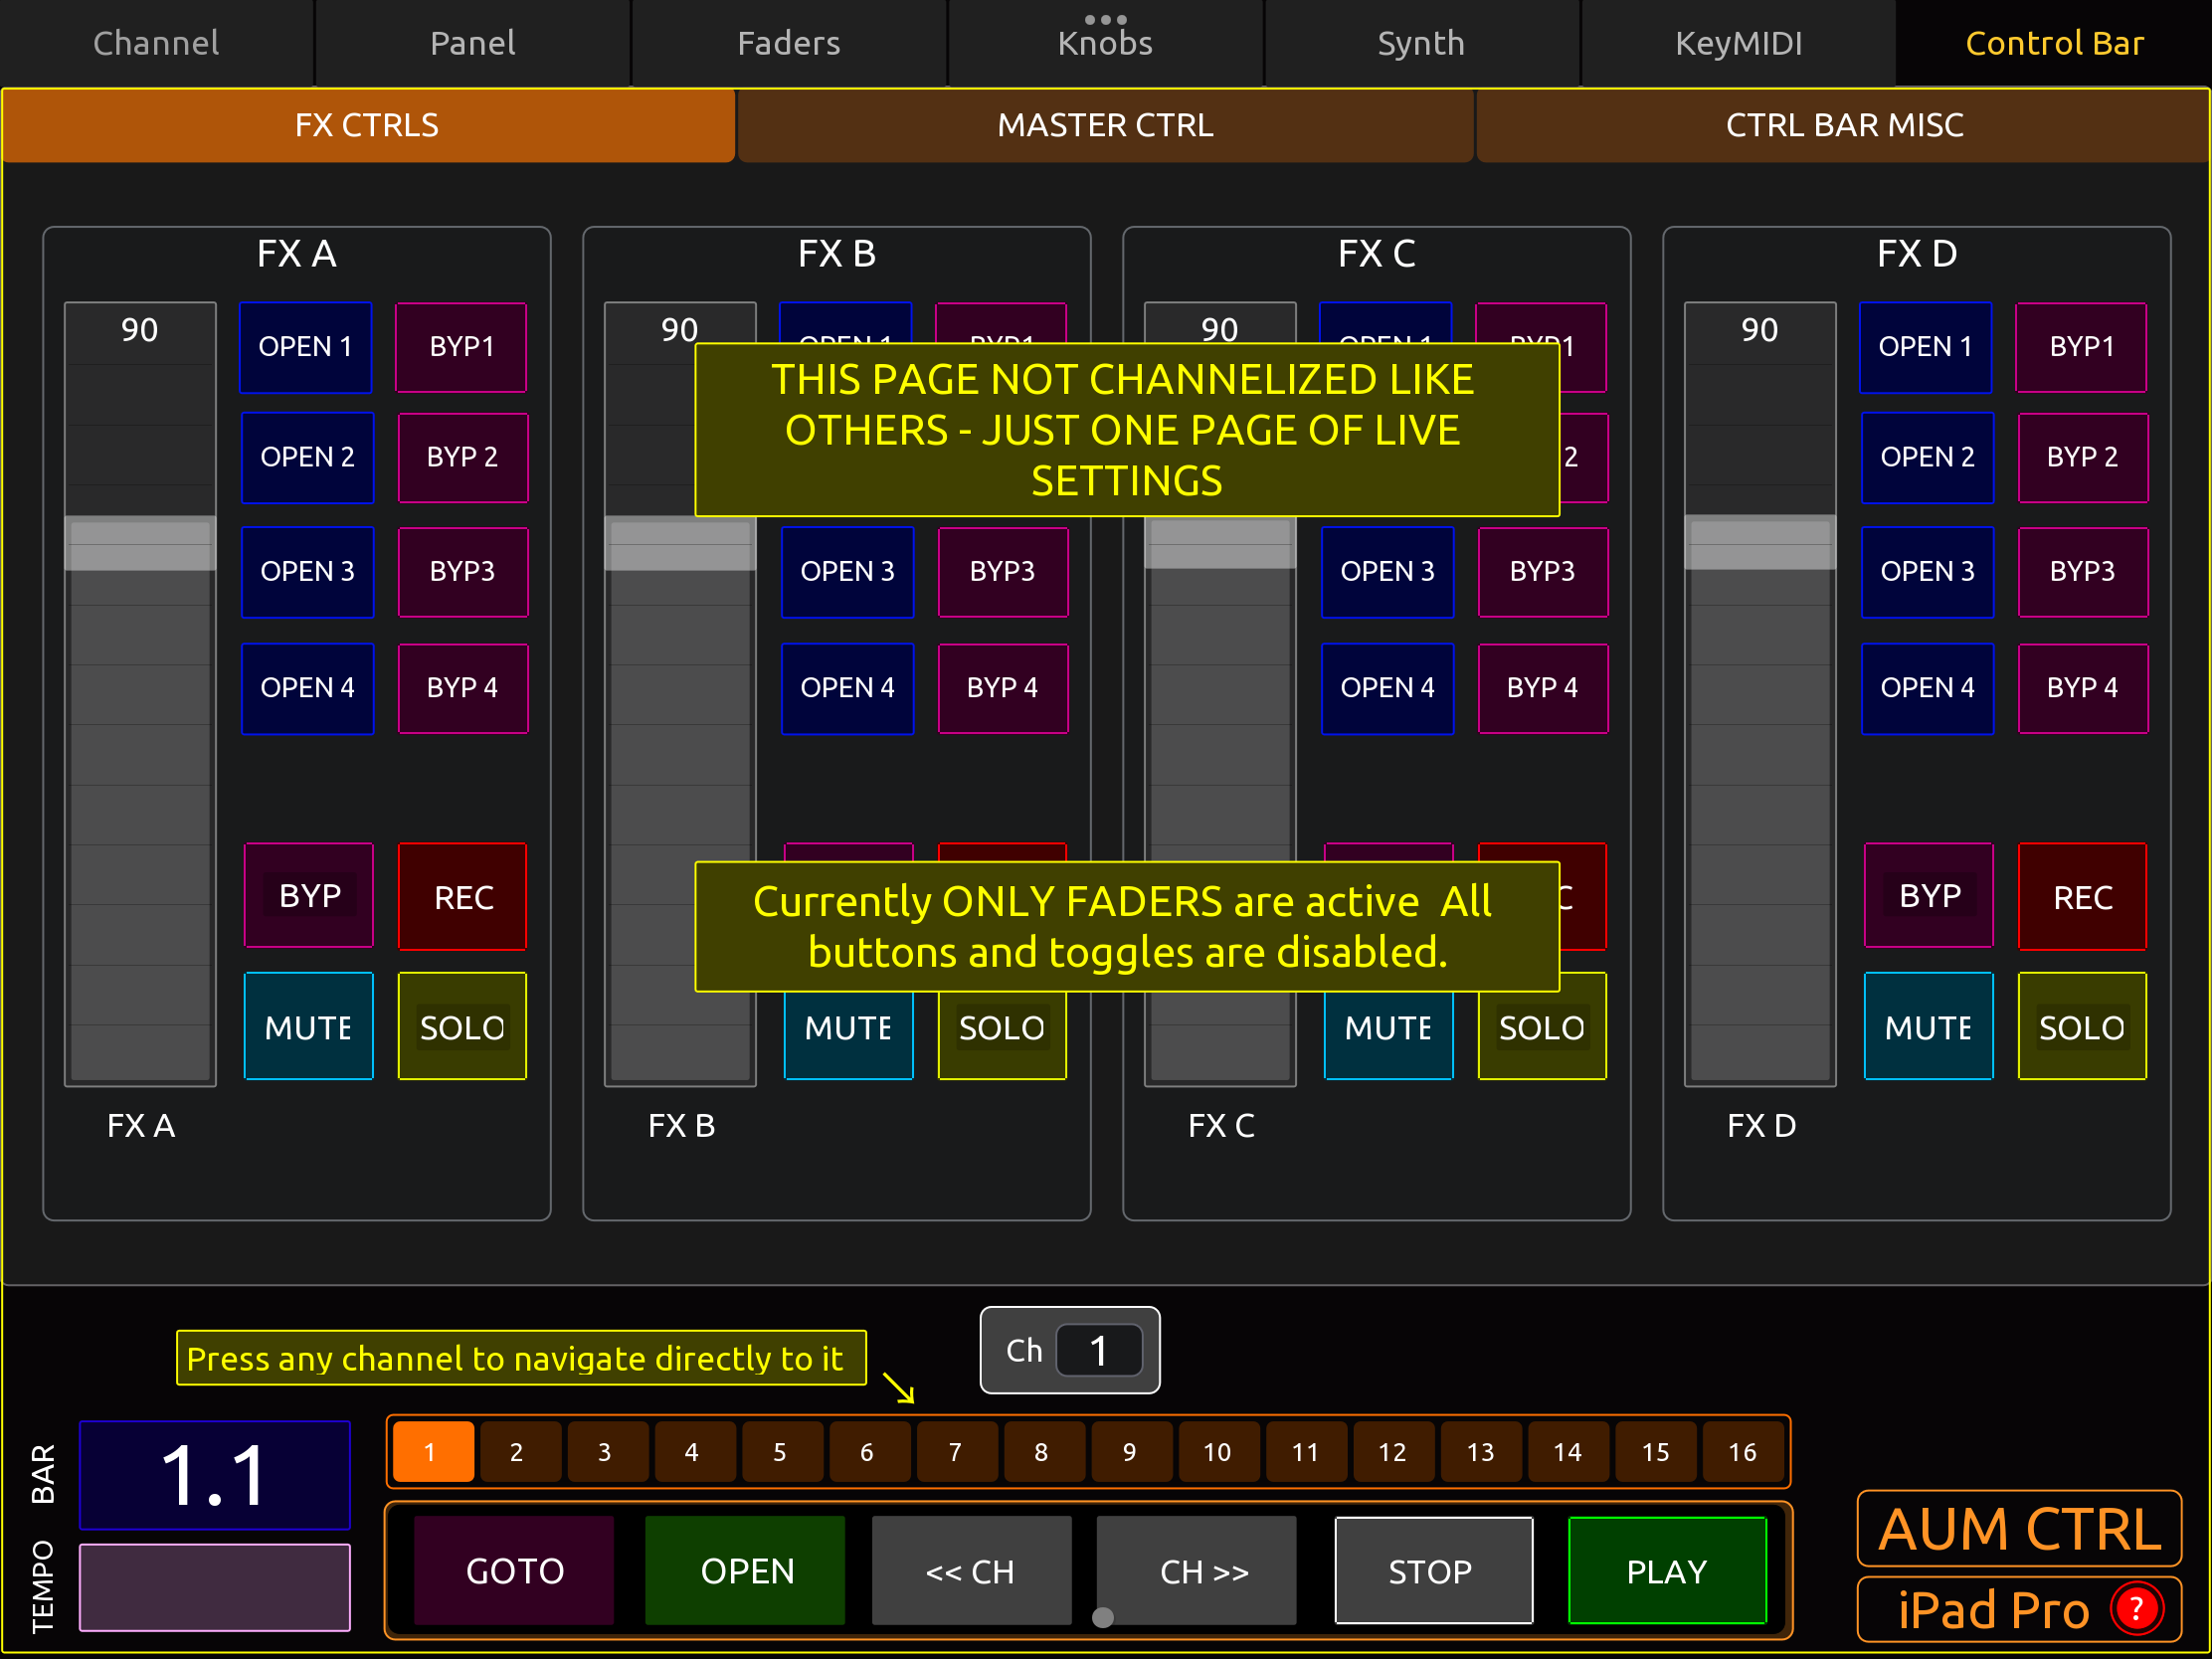Click the FX A fader handle

click(140, 543)
